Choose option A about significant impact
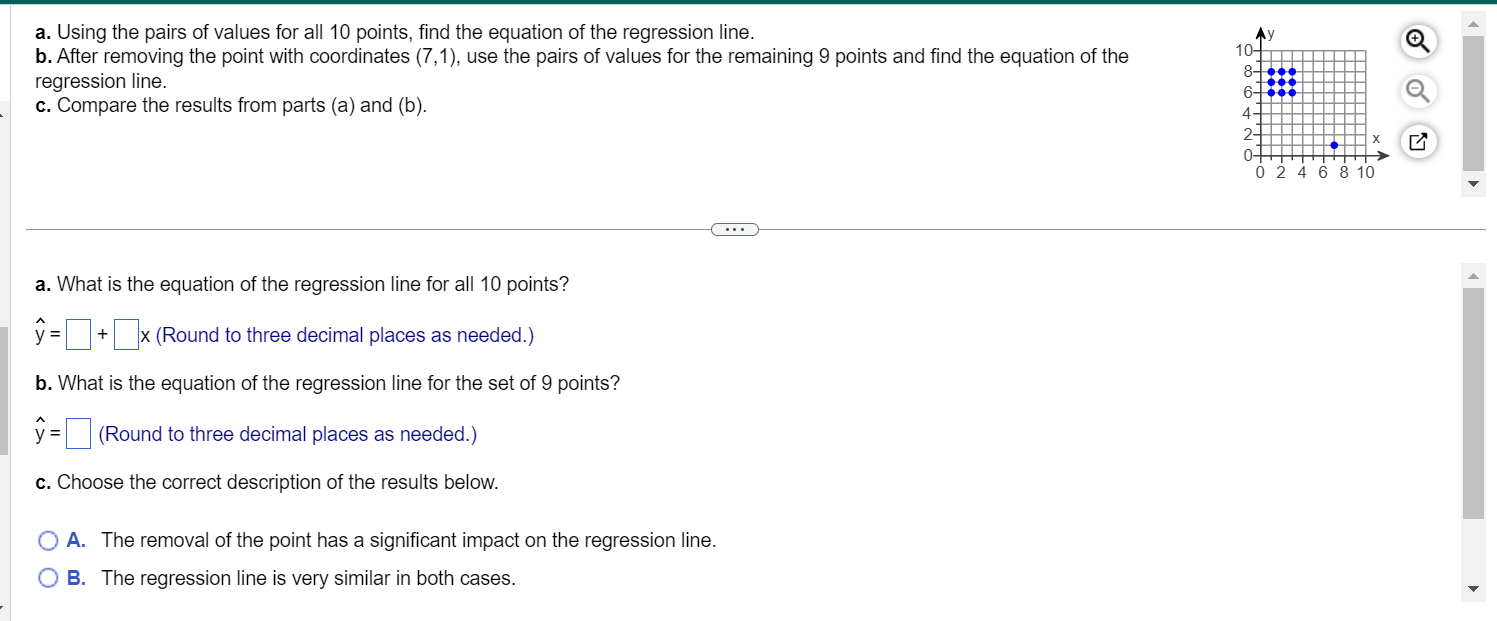The width and height of the screenshot is (1497, 621). coord(47,540)
